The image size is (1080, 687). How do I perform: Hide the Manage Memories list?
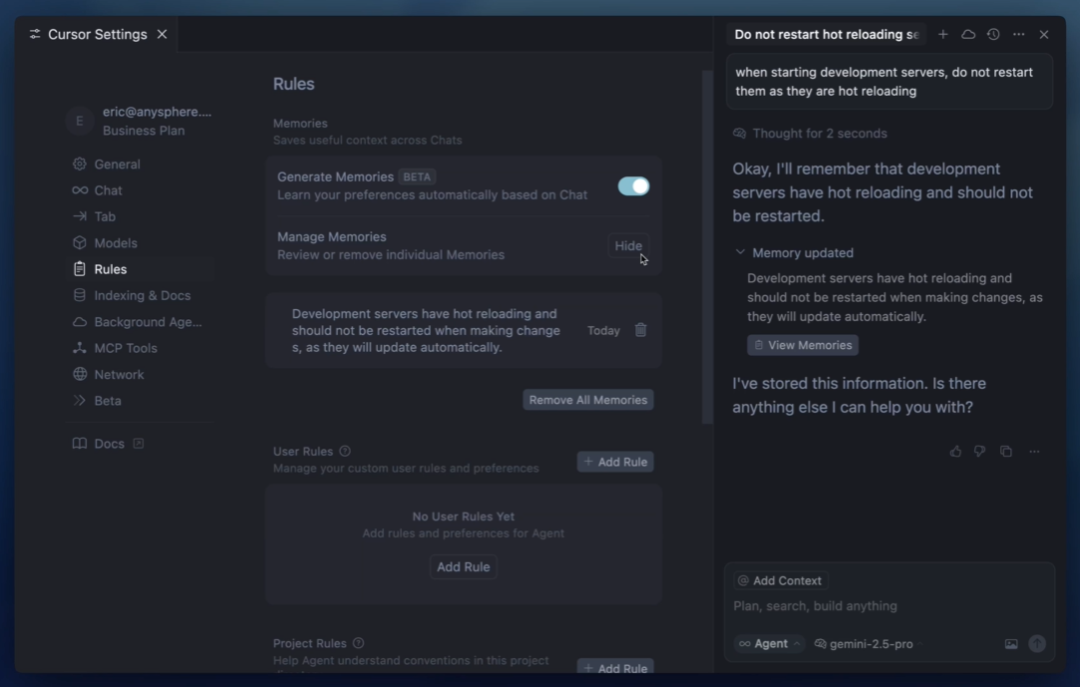click(x=627, y=245)
